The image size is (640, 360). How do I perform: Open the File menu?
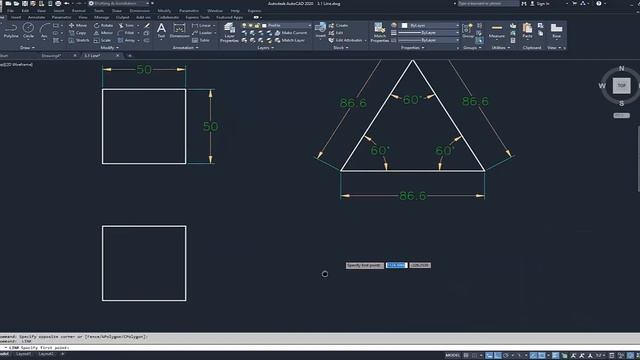click(x=11, y=11)
